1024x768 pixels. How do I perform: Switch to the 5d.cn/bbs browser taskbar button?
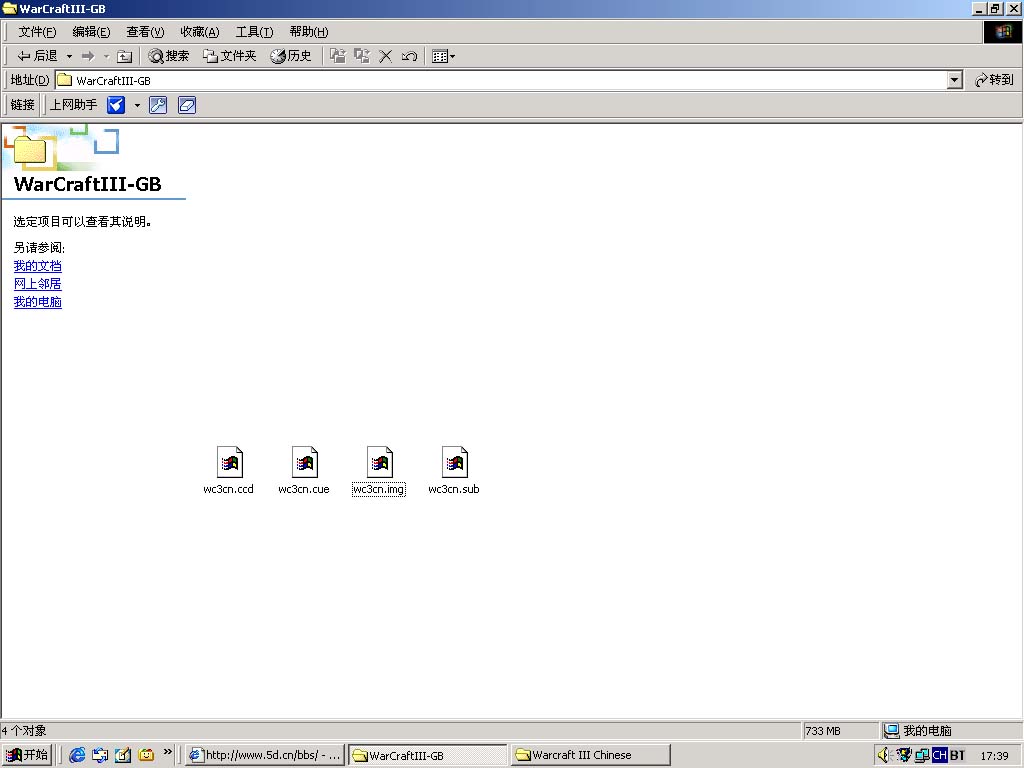[264, 755]
